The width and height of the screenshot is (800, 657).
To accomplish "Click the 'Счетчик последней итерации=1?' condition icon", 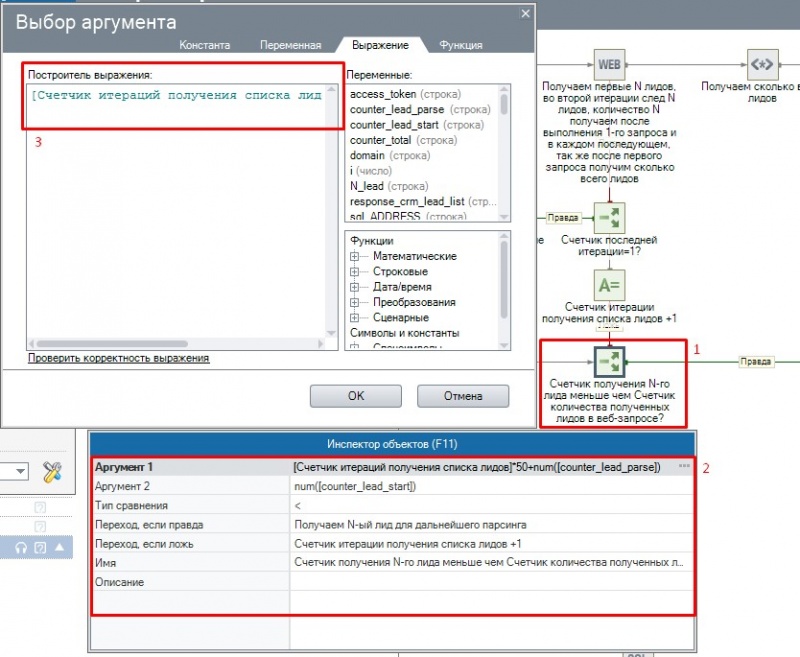I will [x=609, y=218].
